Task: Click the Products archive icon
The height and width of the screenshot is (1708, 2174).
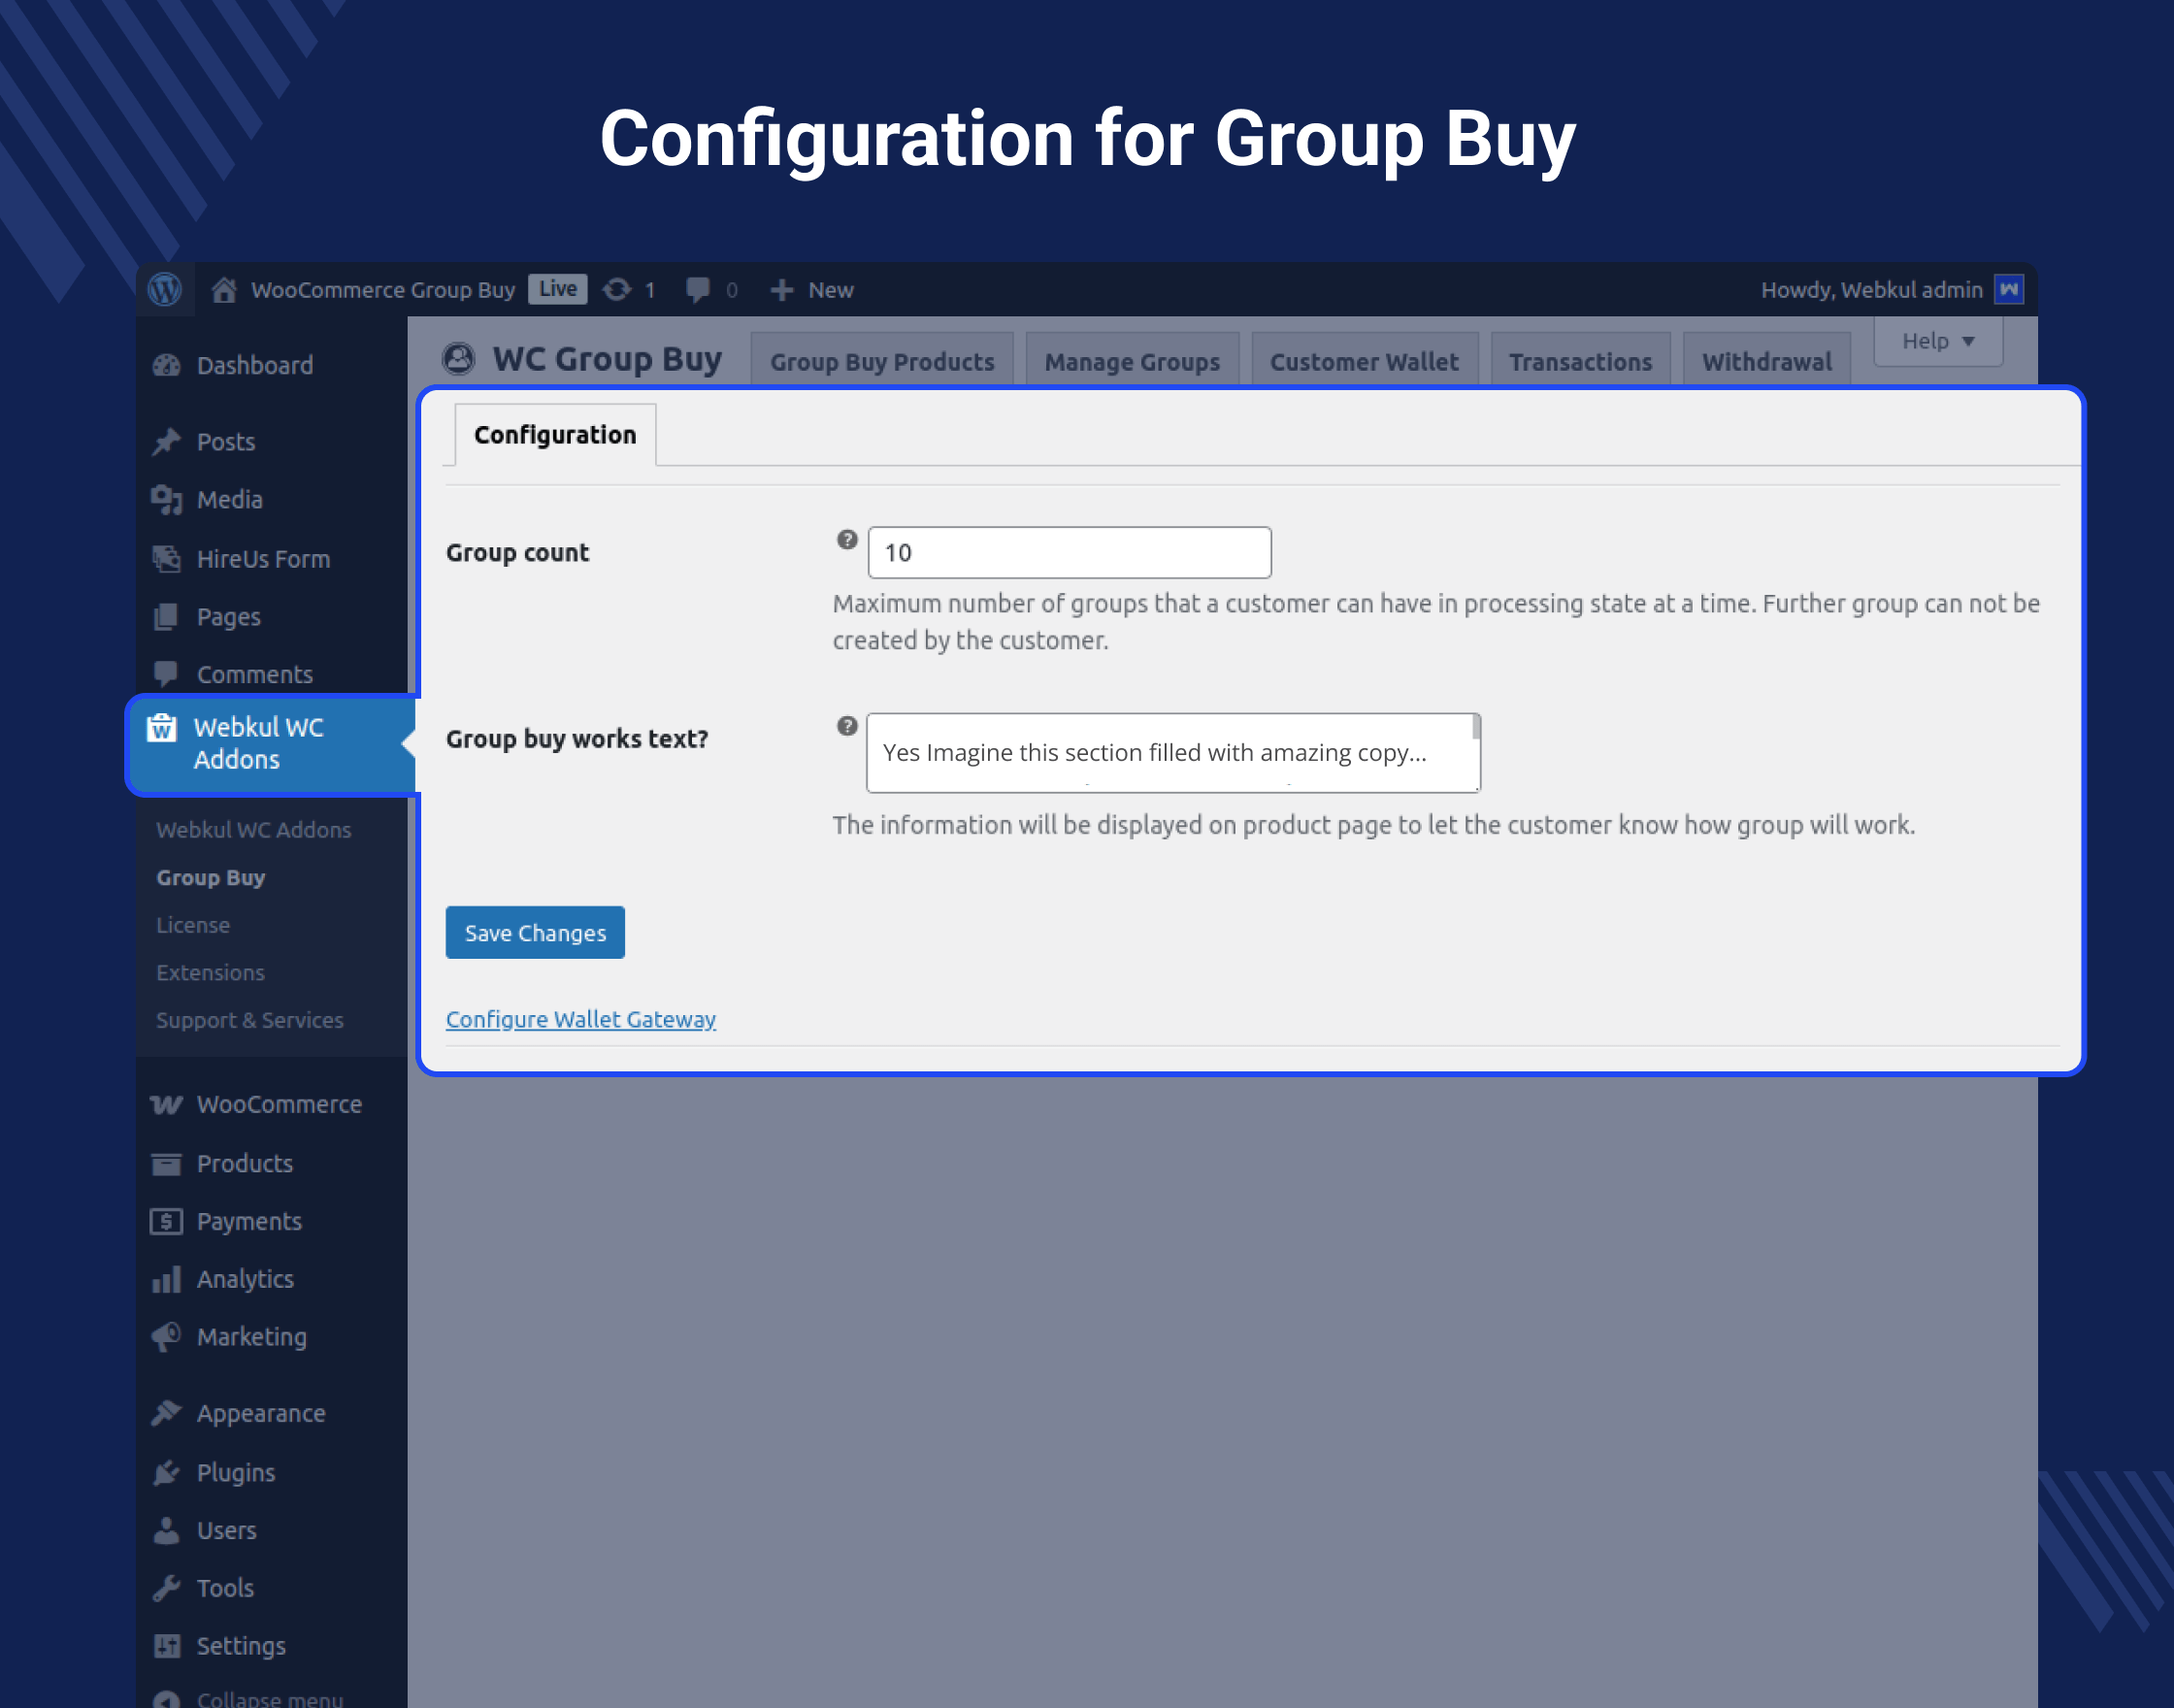Action: point(167,1164)
